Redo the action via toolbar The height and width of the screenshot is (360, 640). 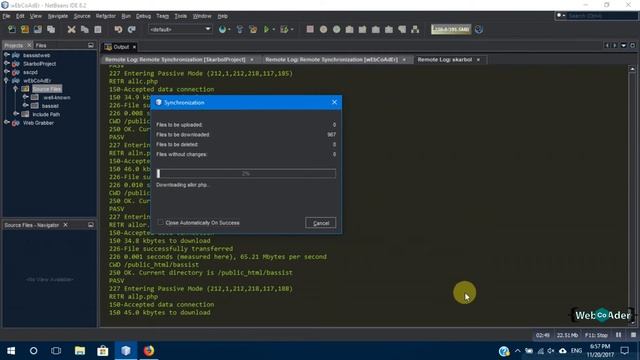131,29
